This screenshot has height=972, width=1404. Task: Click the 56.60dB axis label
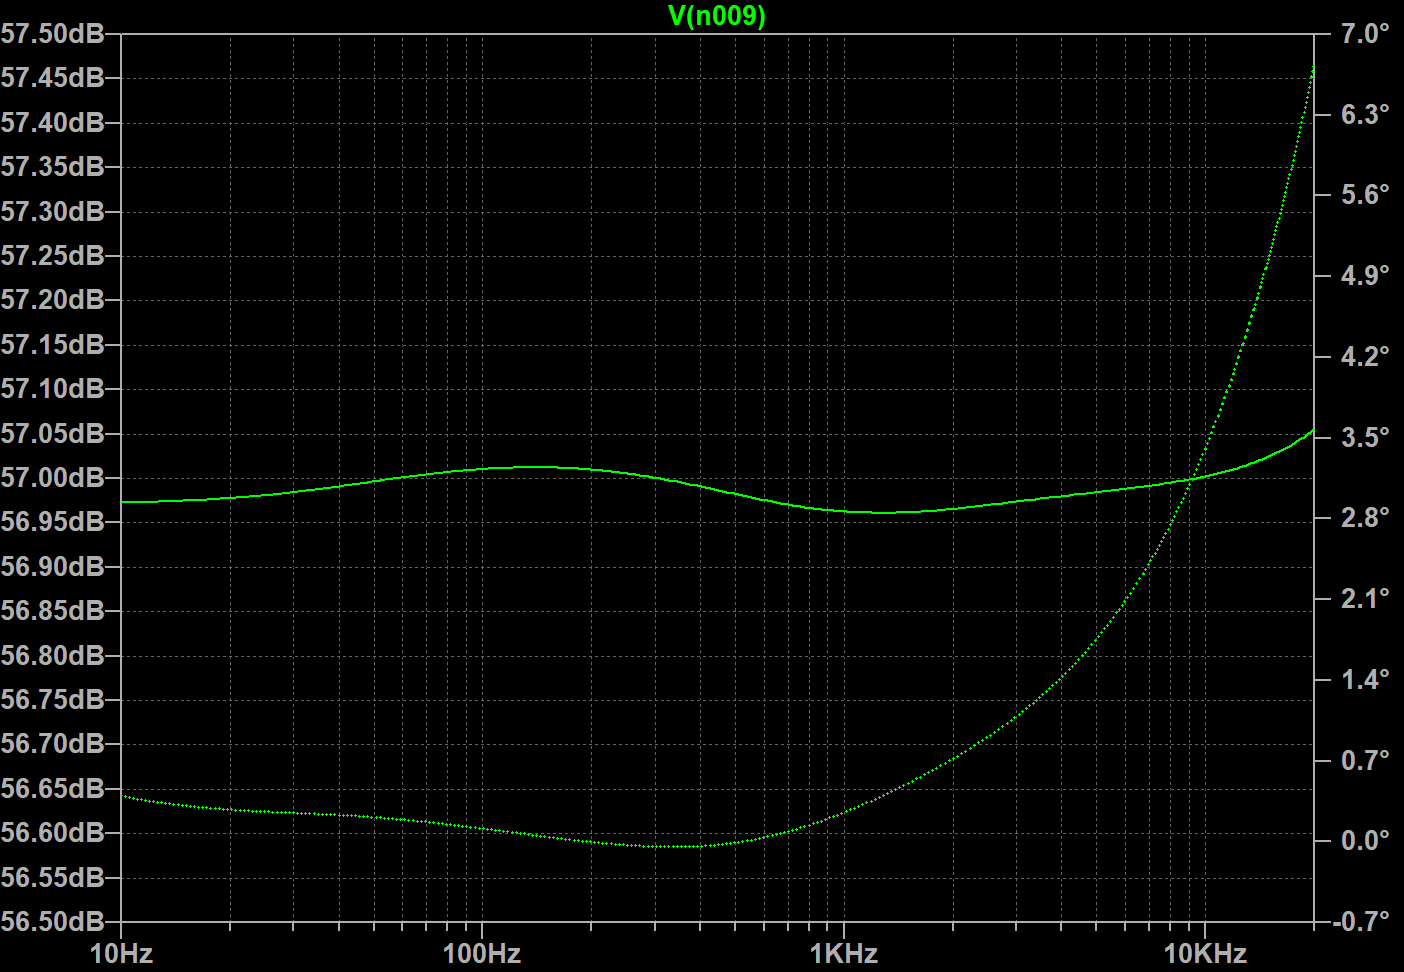52,833
